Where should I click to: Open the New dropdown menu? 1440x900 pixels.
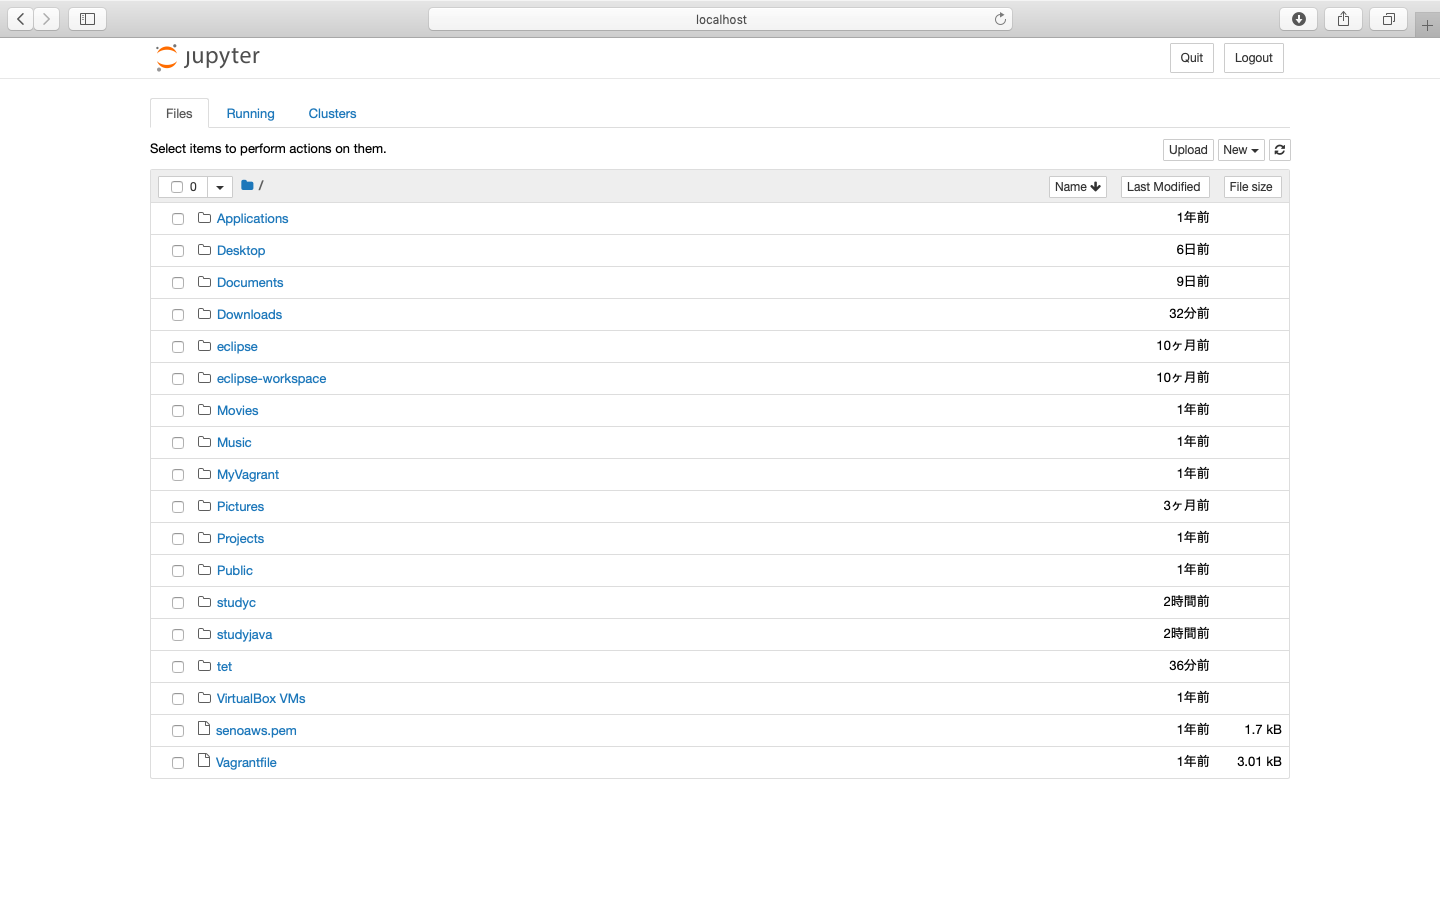tap(1241, 150)
